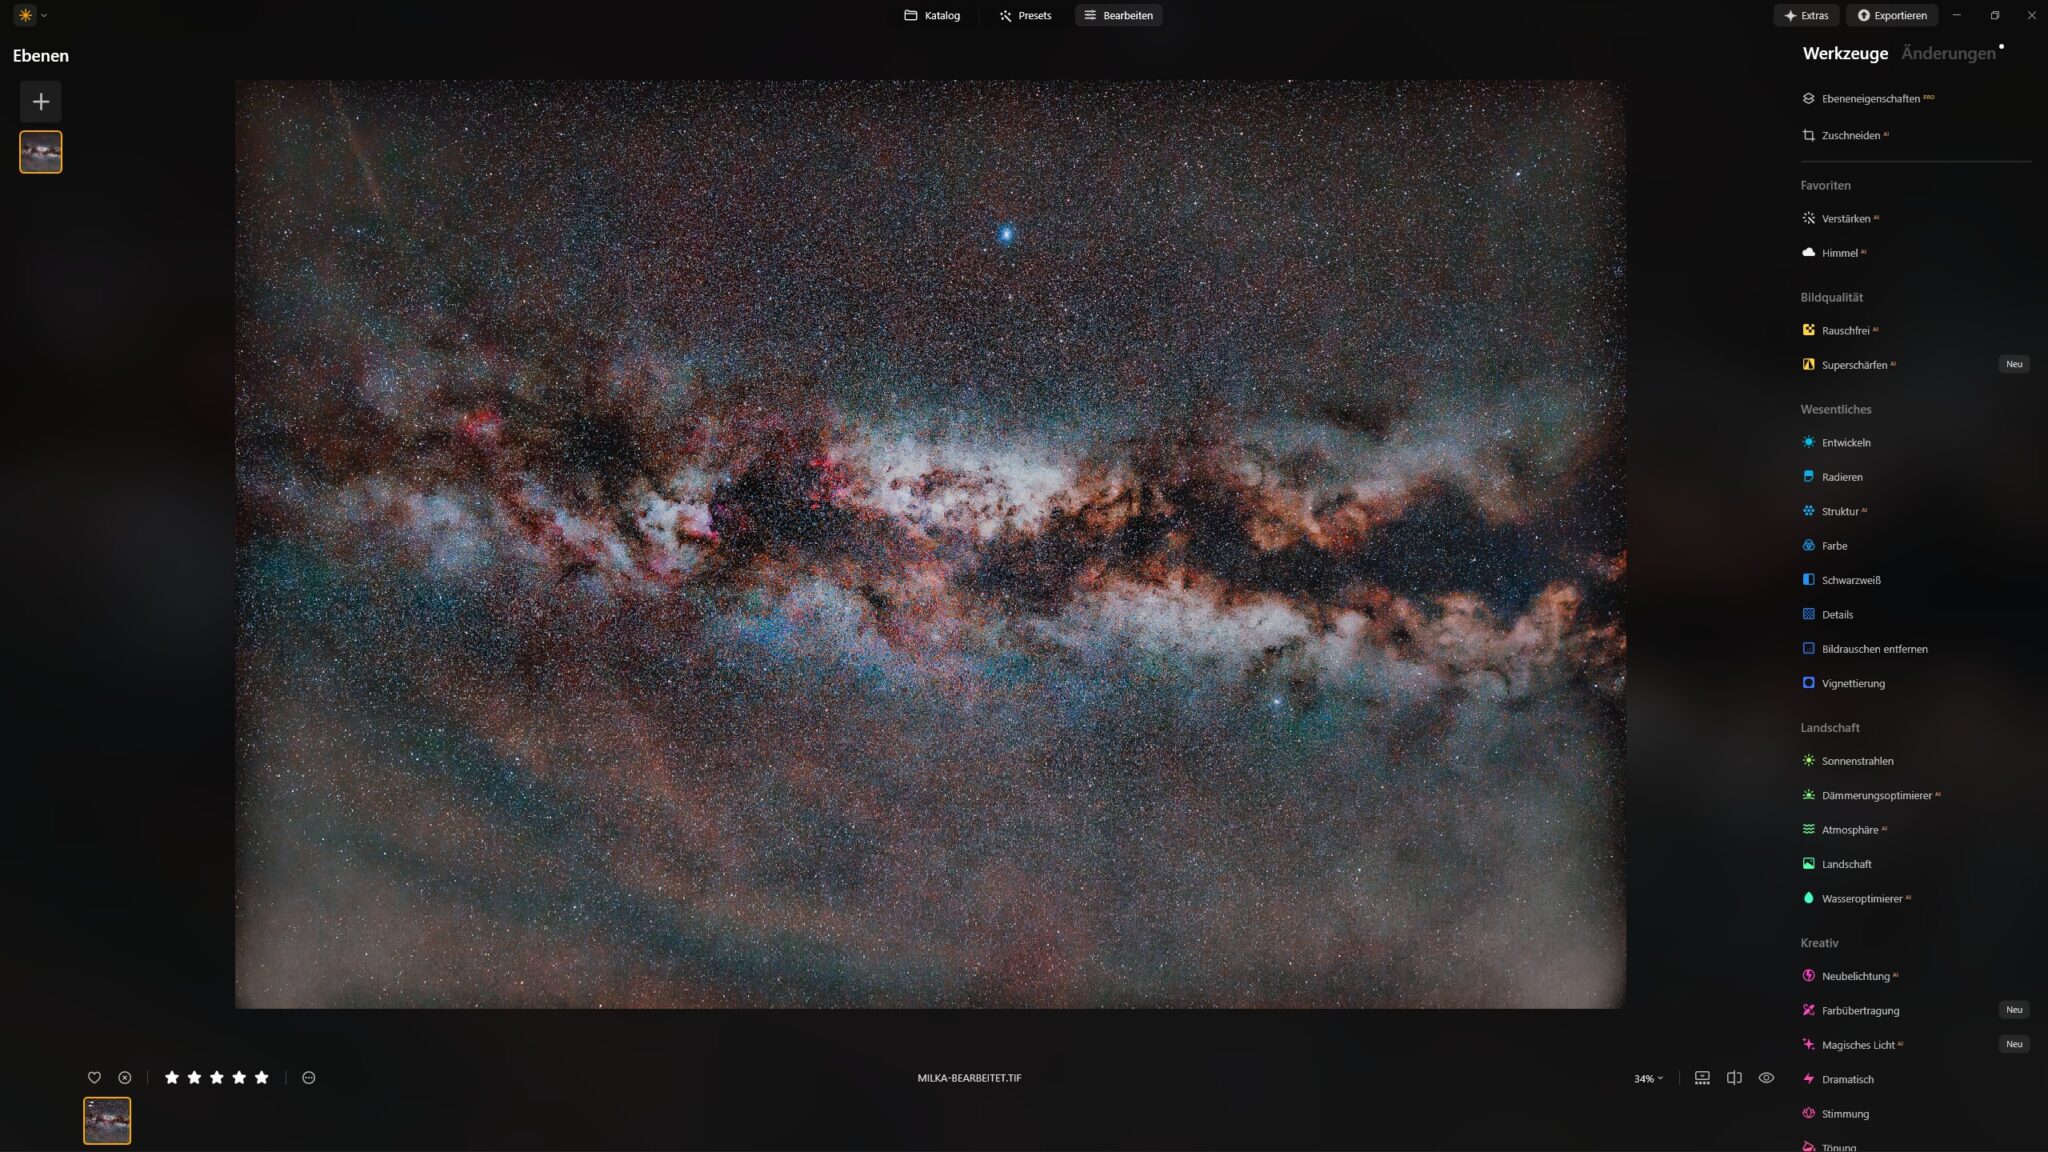Select the filmstrip thumbnail of MILKA-BEARBEITET
2048x1152 pixels.
pyautogui.click(x=107, y=1121)
